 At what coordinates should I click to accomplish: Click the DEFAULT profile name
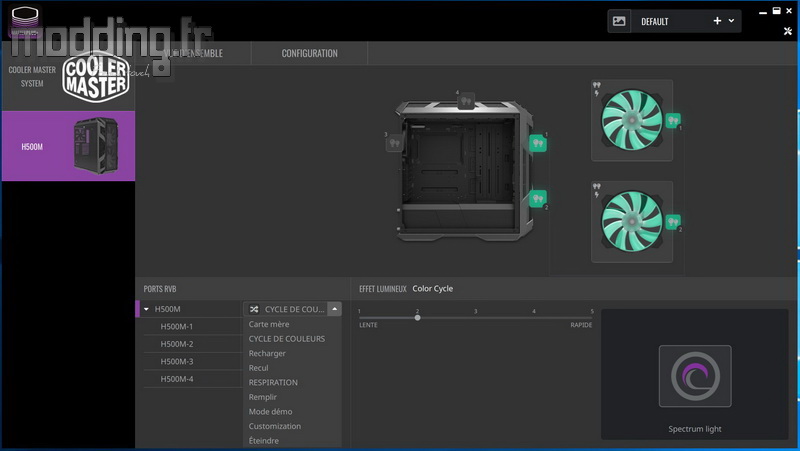pos(655,21)
